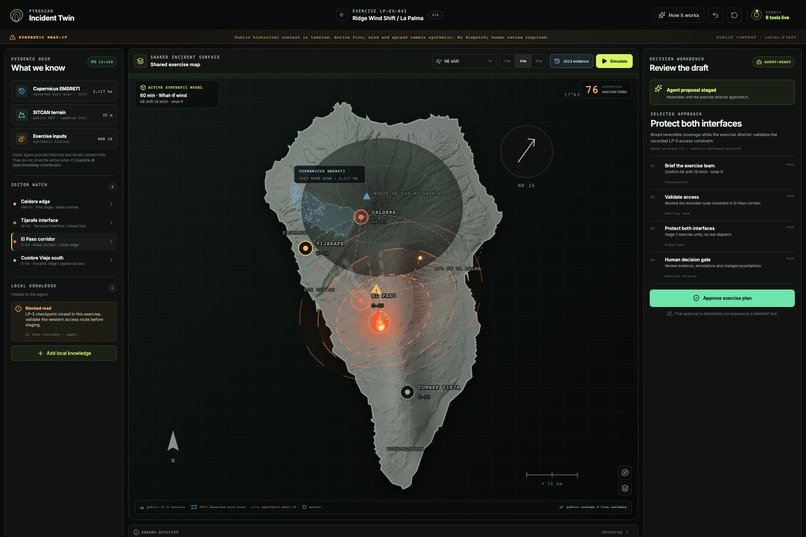
Task: Open the Decision log link
Action: click(615, 532)
